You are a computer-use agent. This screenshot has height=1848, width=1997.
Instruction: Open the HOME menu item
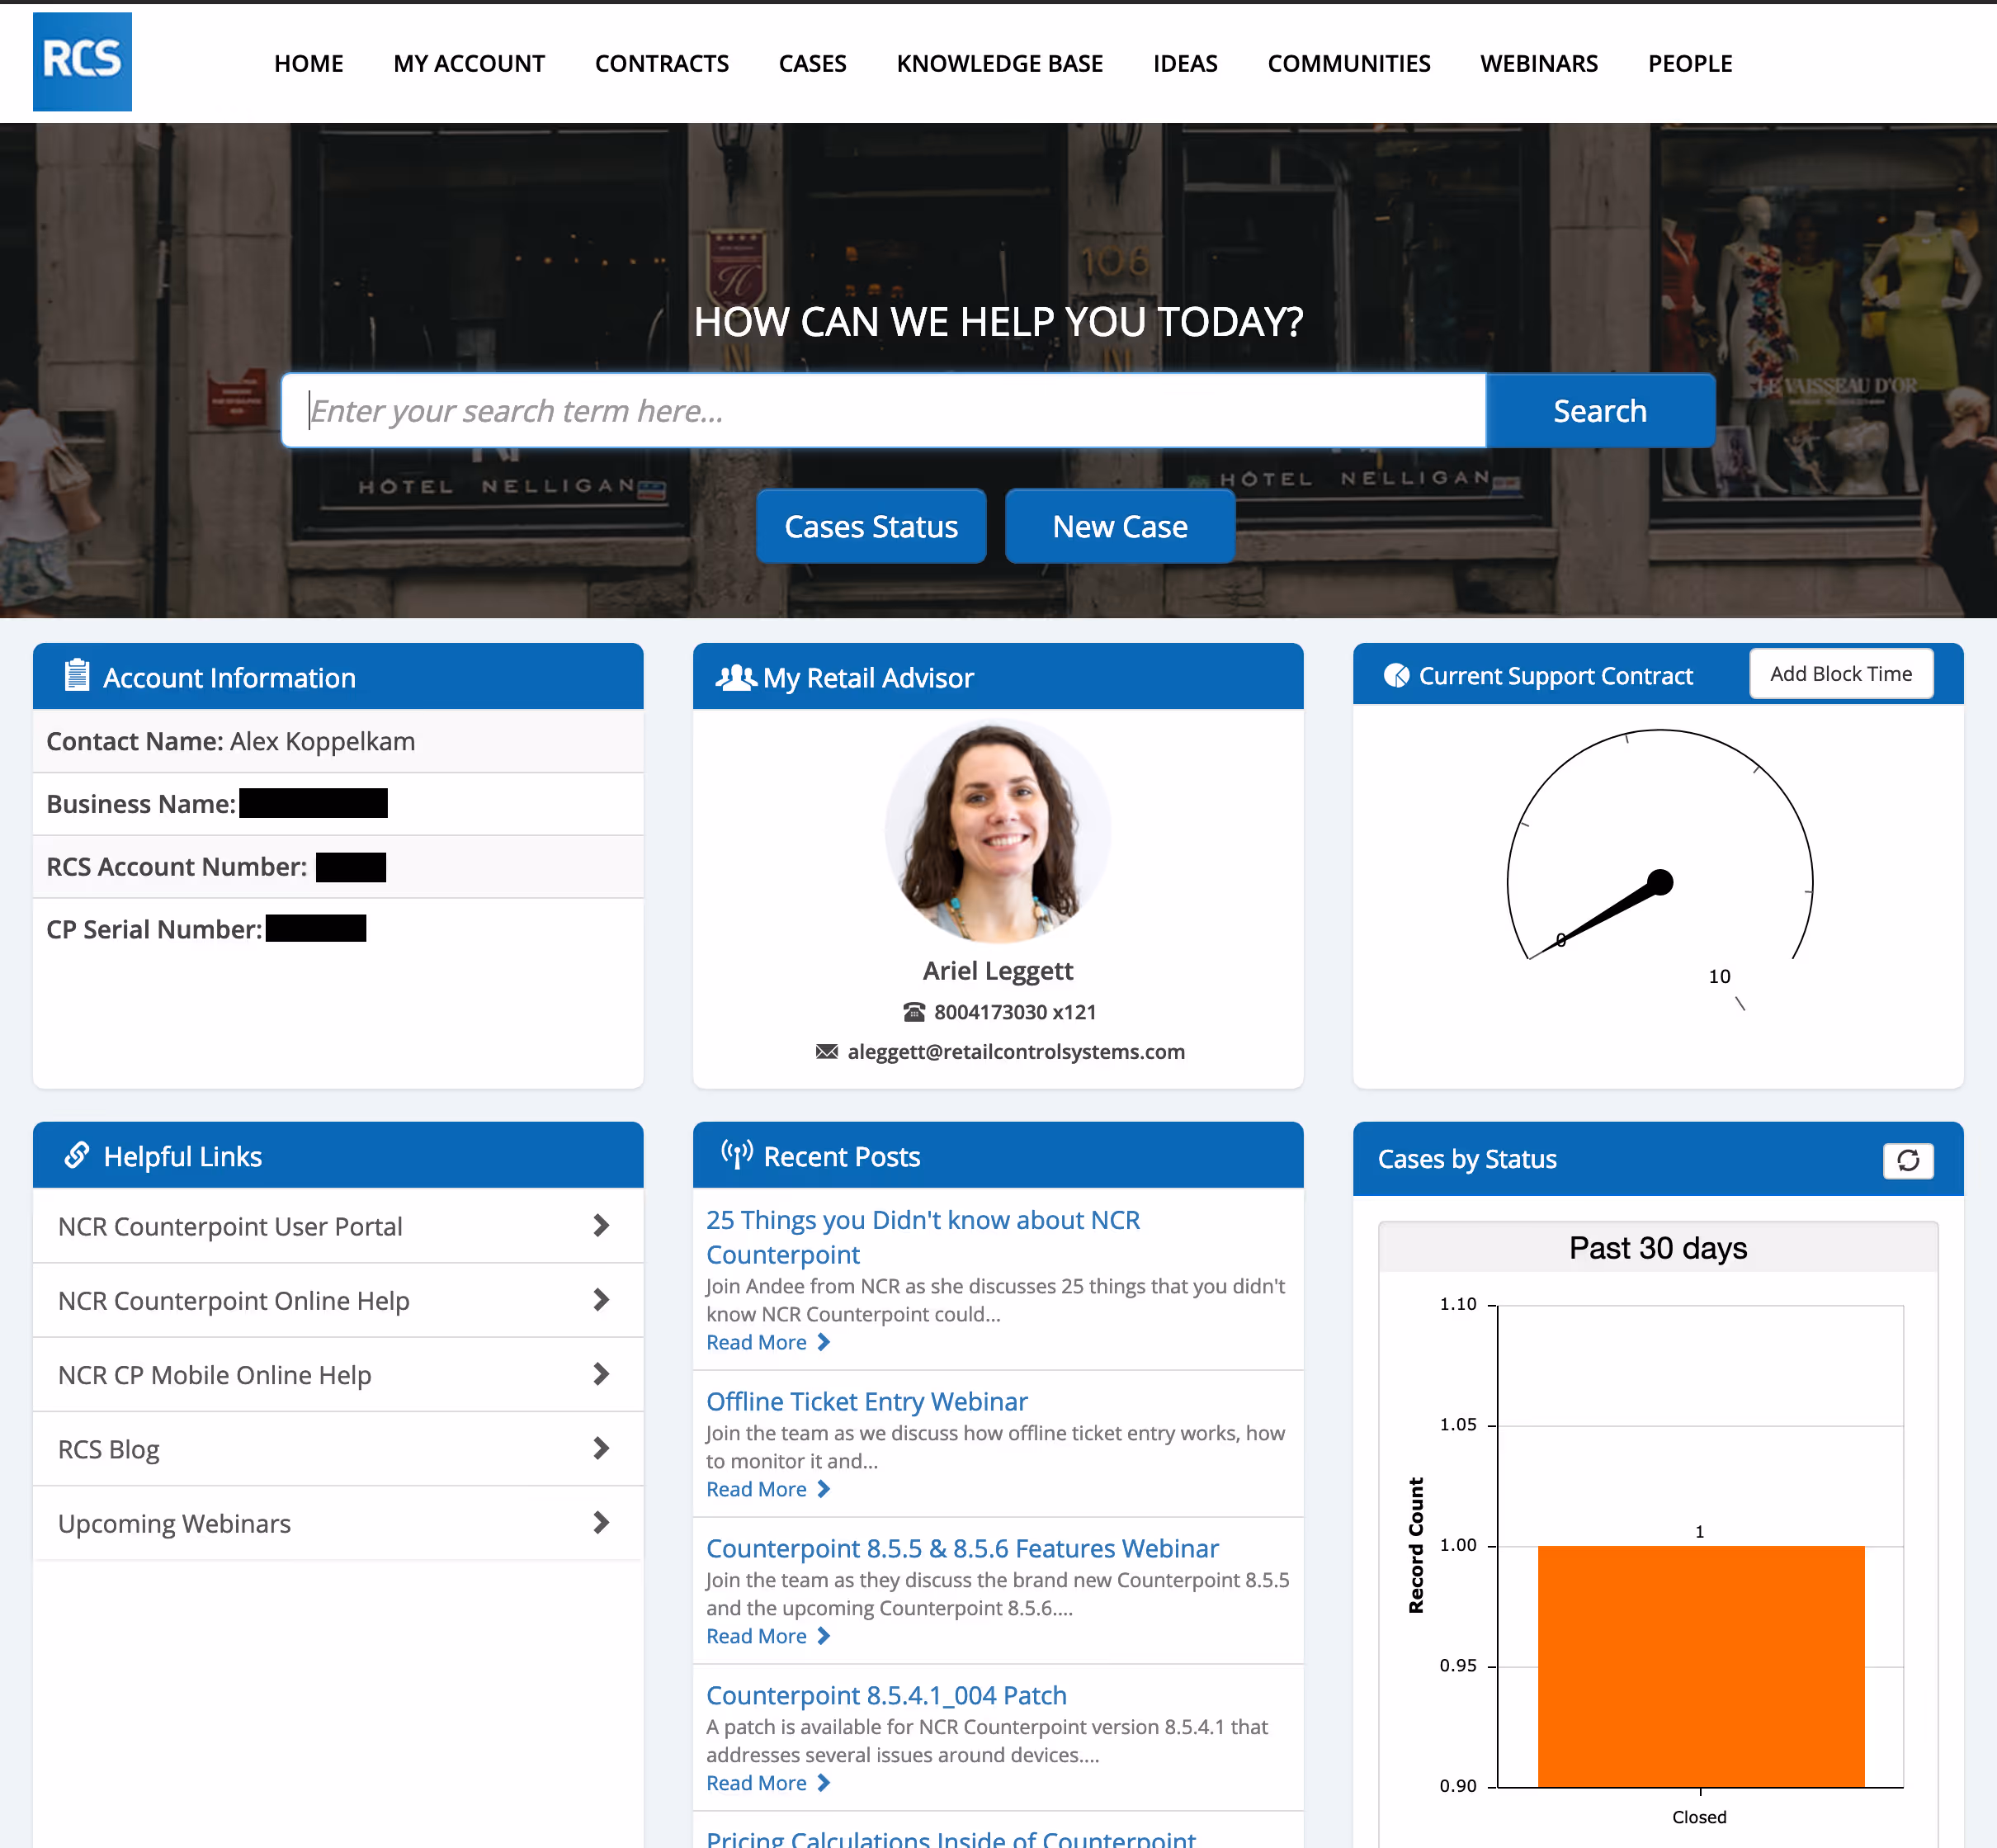[308, 63]
